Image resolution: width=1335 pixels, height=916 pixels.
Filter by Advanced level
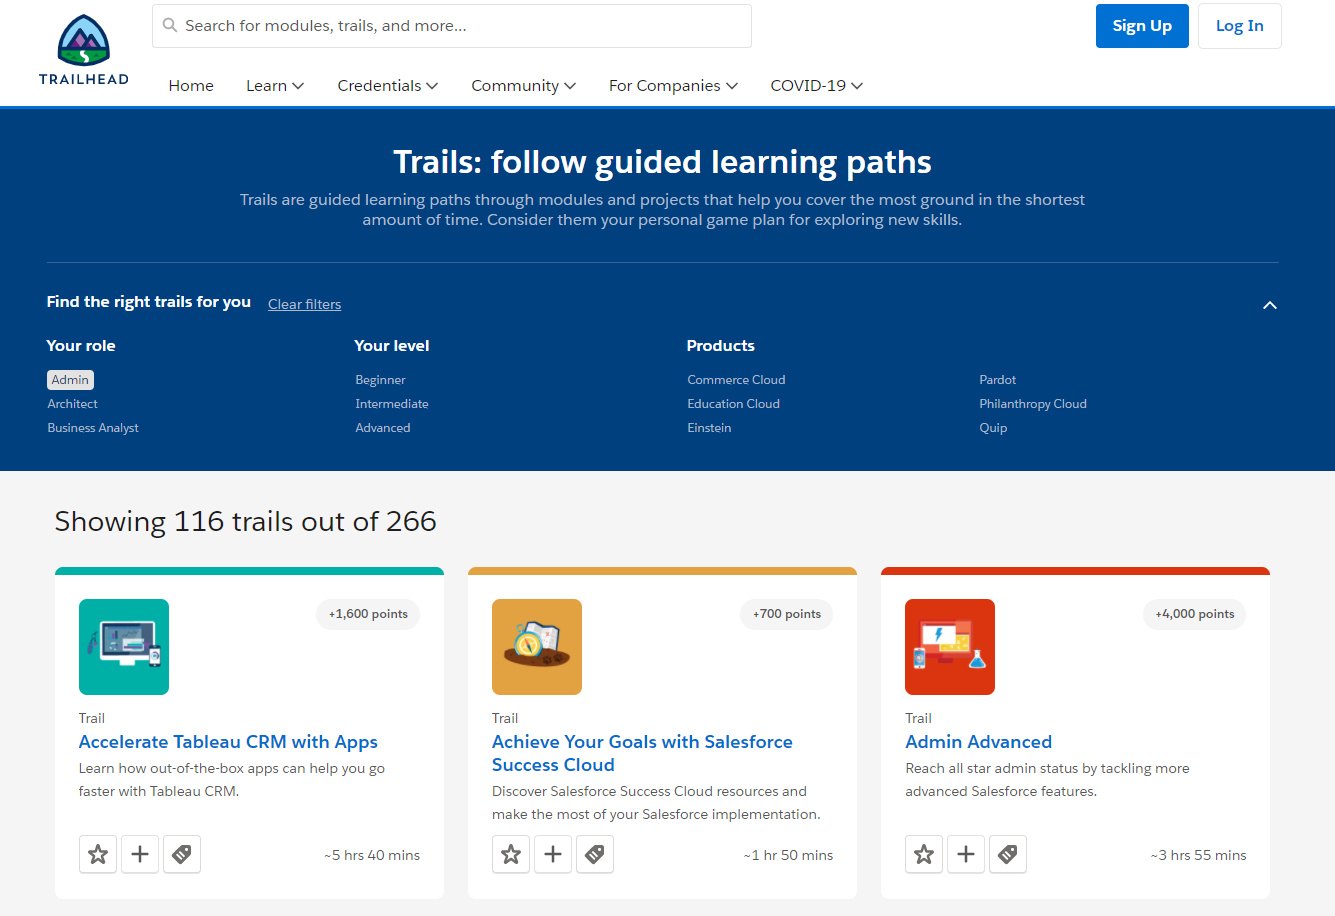coord(383,428)
